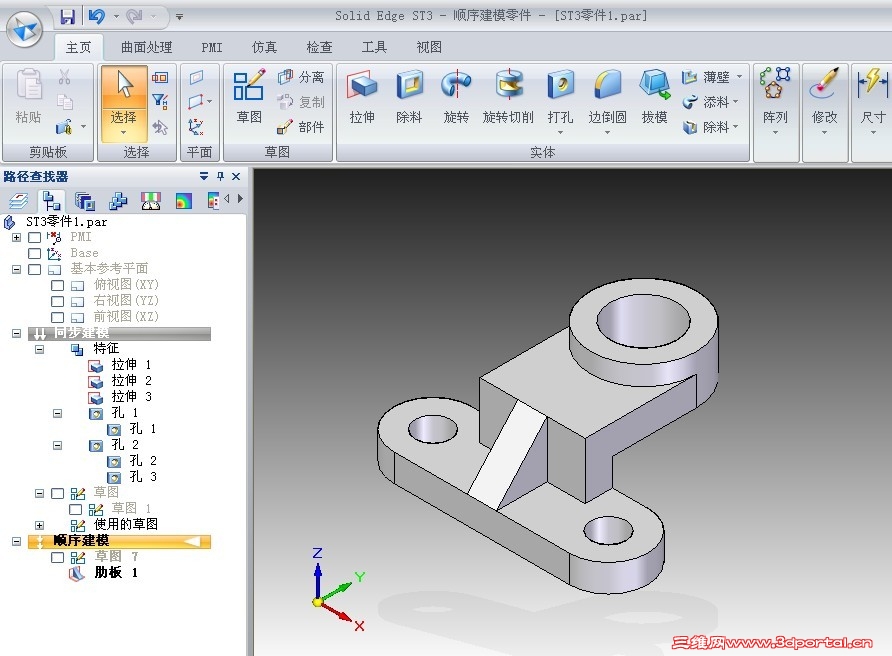Image resolution: width=892 pixels, height=656 pixels.
Task: Collapse the 特征 tree node
Action: click(x=39, y=349)
